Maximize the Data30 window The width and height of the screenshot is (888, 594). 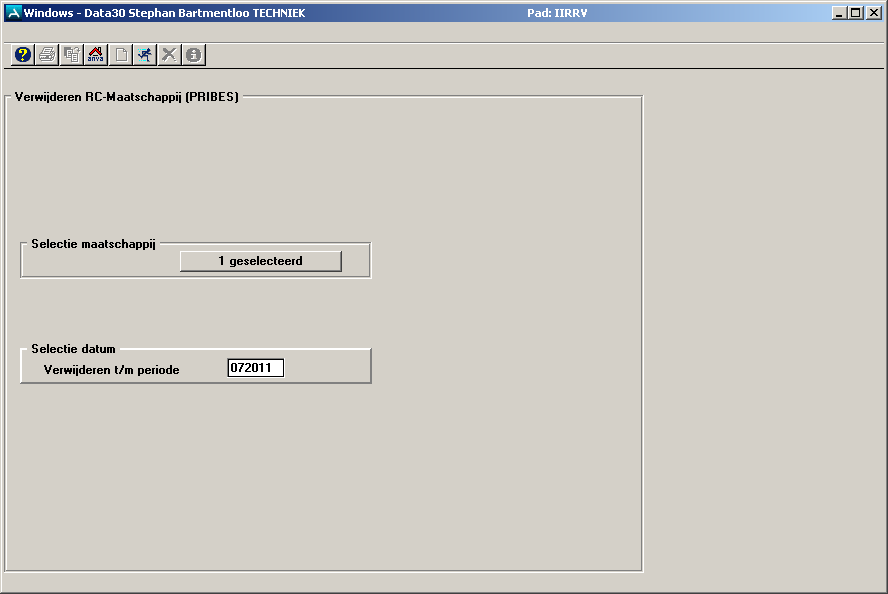coord(854,13)
